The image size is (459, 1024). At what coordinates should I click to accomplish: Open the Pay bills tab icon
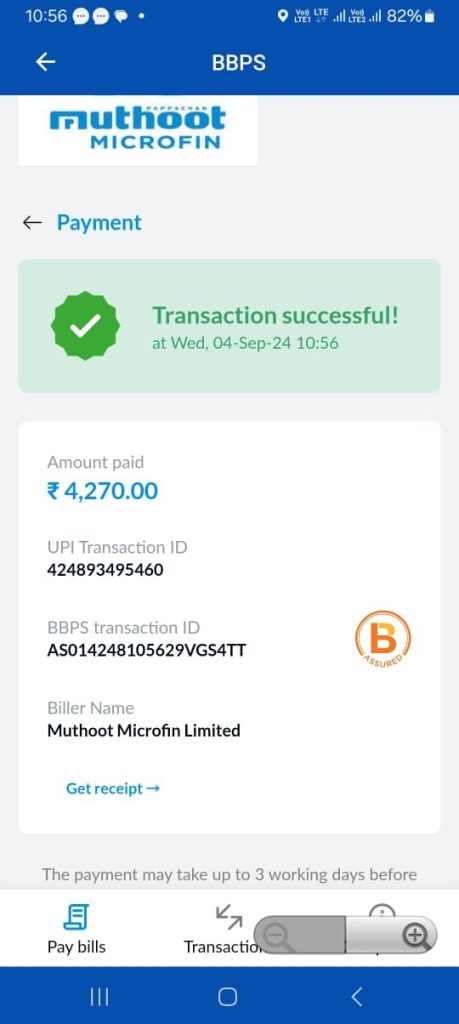(76, 917)
